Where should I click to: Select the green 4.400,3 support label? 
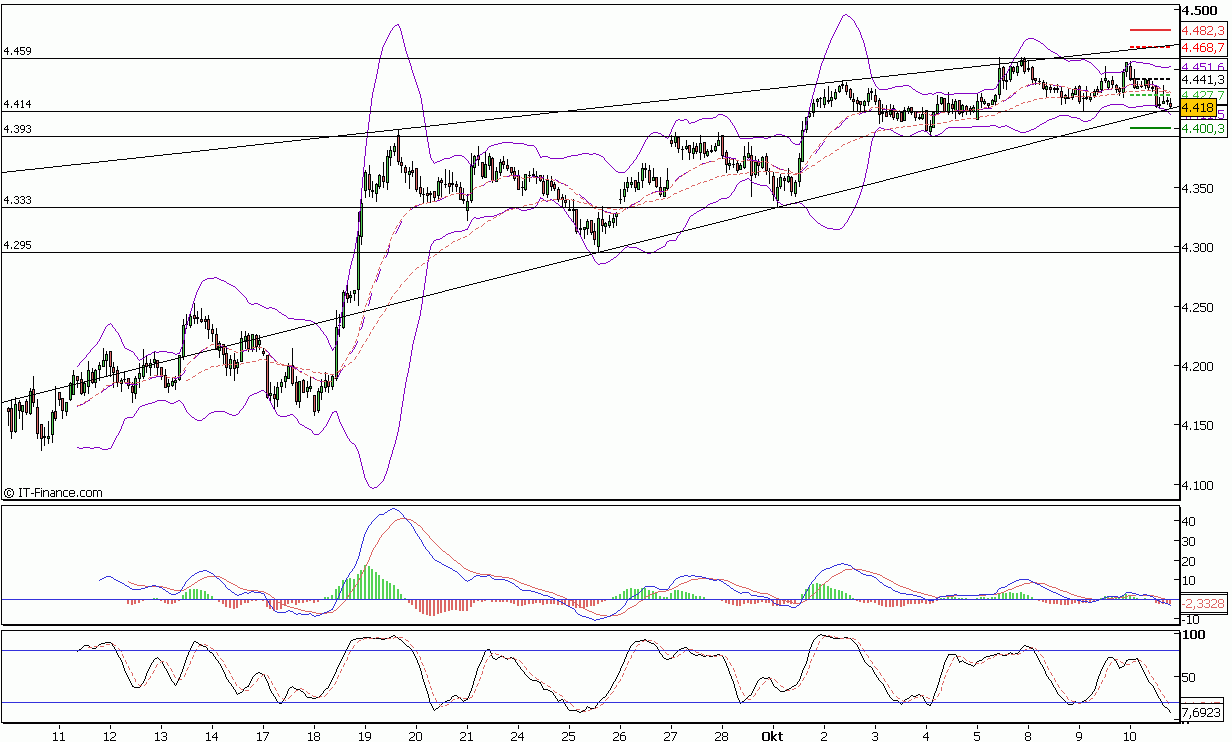tap(1202, 128)
